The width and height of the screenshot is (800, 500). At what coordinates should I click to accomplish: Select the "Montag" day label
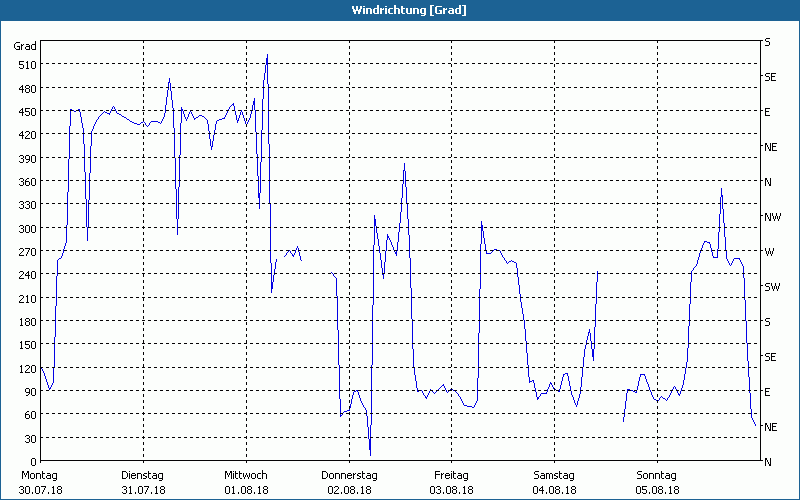coord(38,475)
